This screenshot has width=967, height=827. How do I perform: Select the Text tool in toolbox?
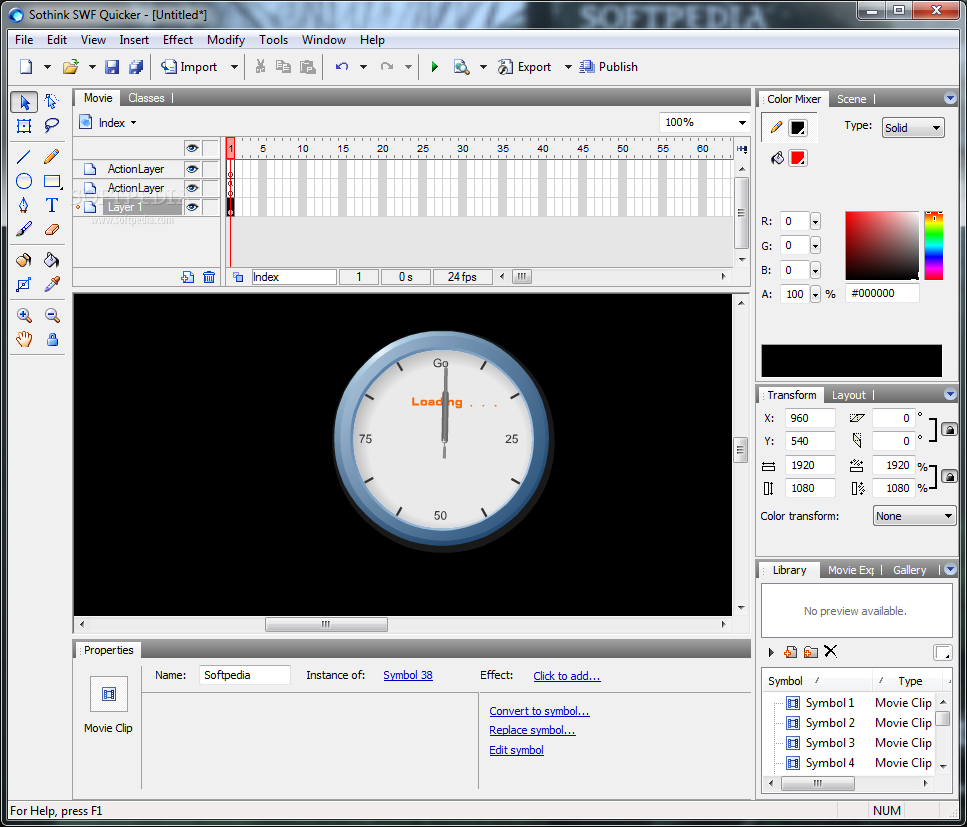point(52,205)
